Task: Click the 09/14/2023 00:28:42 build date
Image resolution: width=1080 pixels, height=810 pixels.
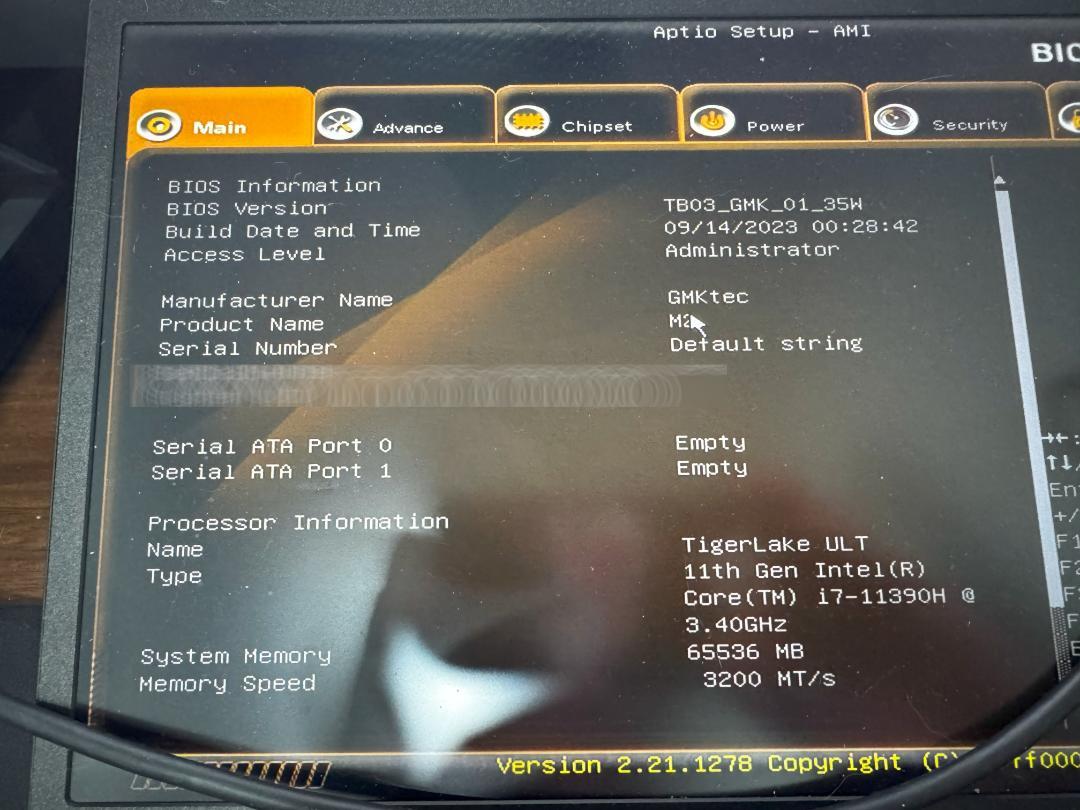Action: (791, 227)
